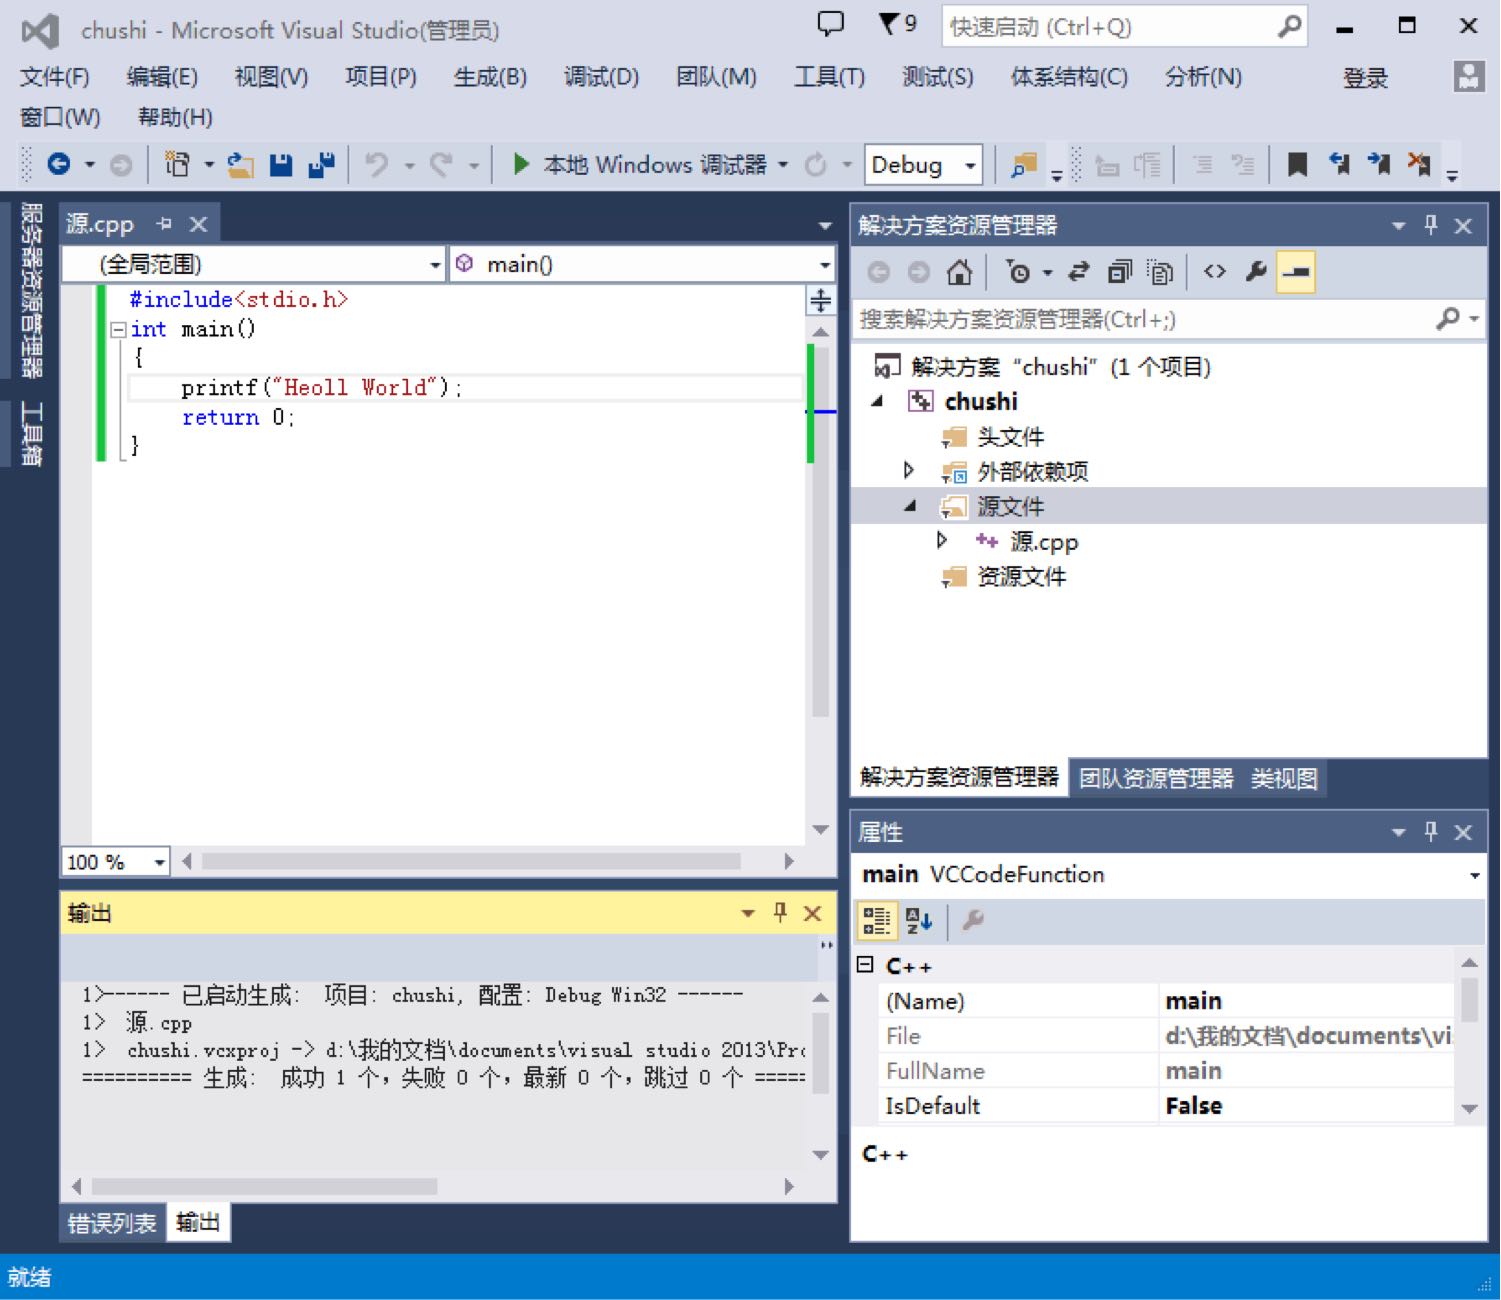Click the 搜索解决方案资源管理器 search box
1501x1300 pixels.
(1168, 320)
